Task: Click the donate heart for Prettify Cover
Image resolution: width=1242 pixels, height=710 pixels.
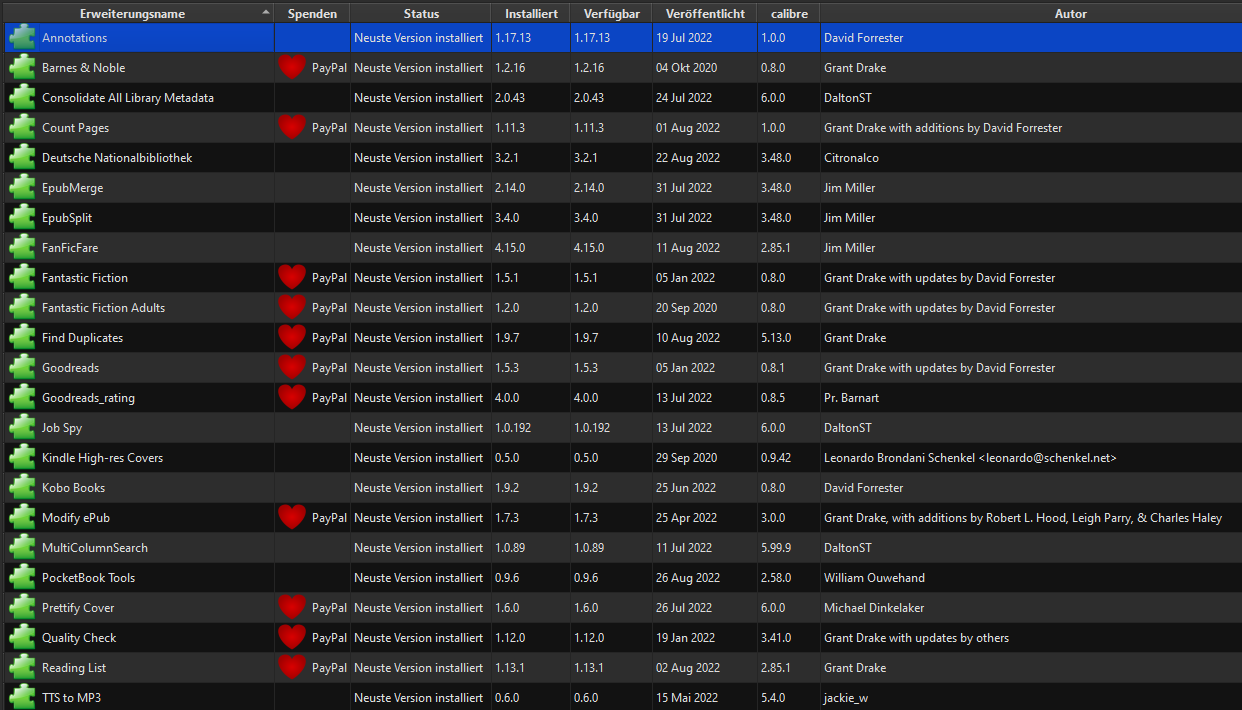Action: 292,608
